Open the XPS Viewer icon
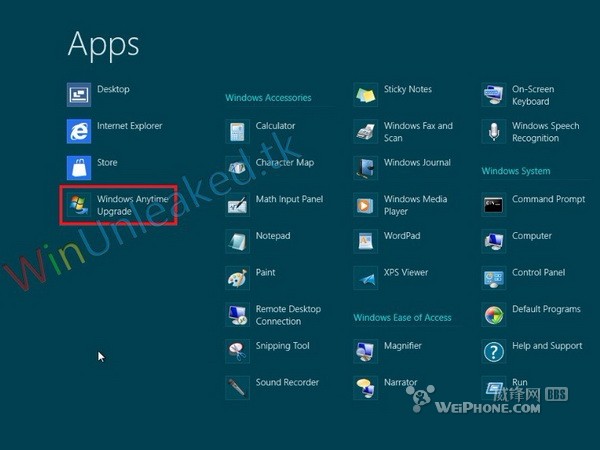The height and width of the screenshot is (450, 600). pos(366,278)
